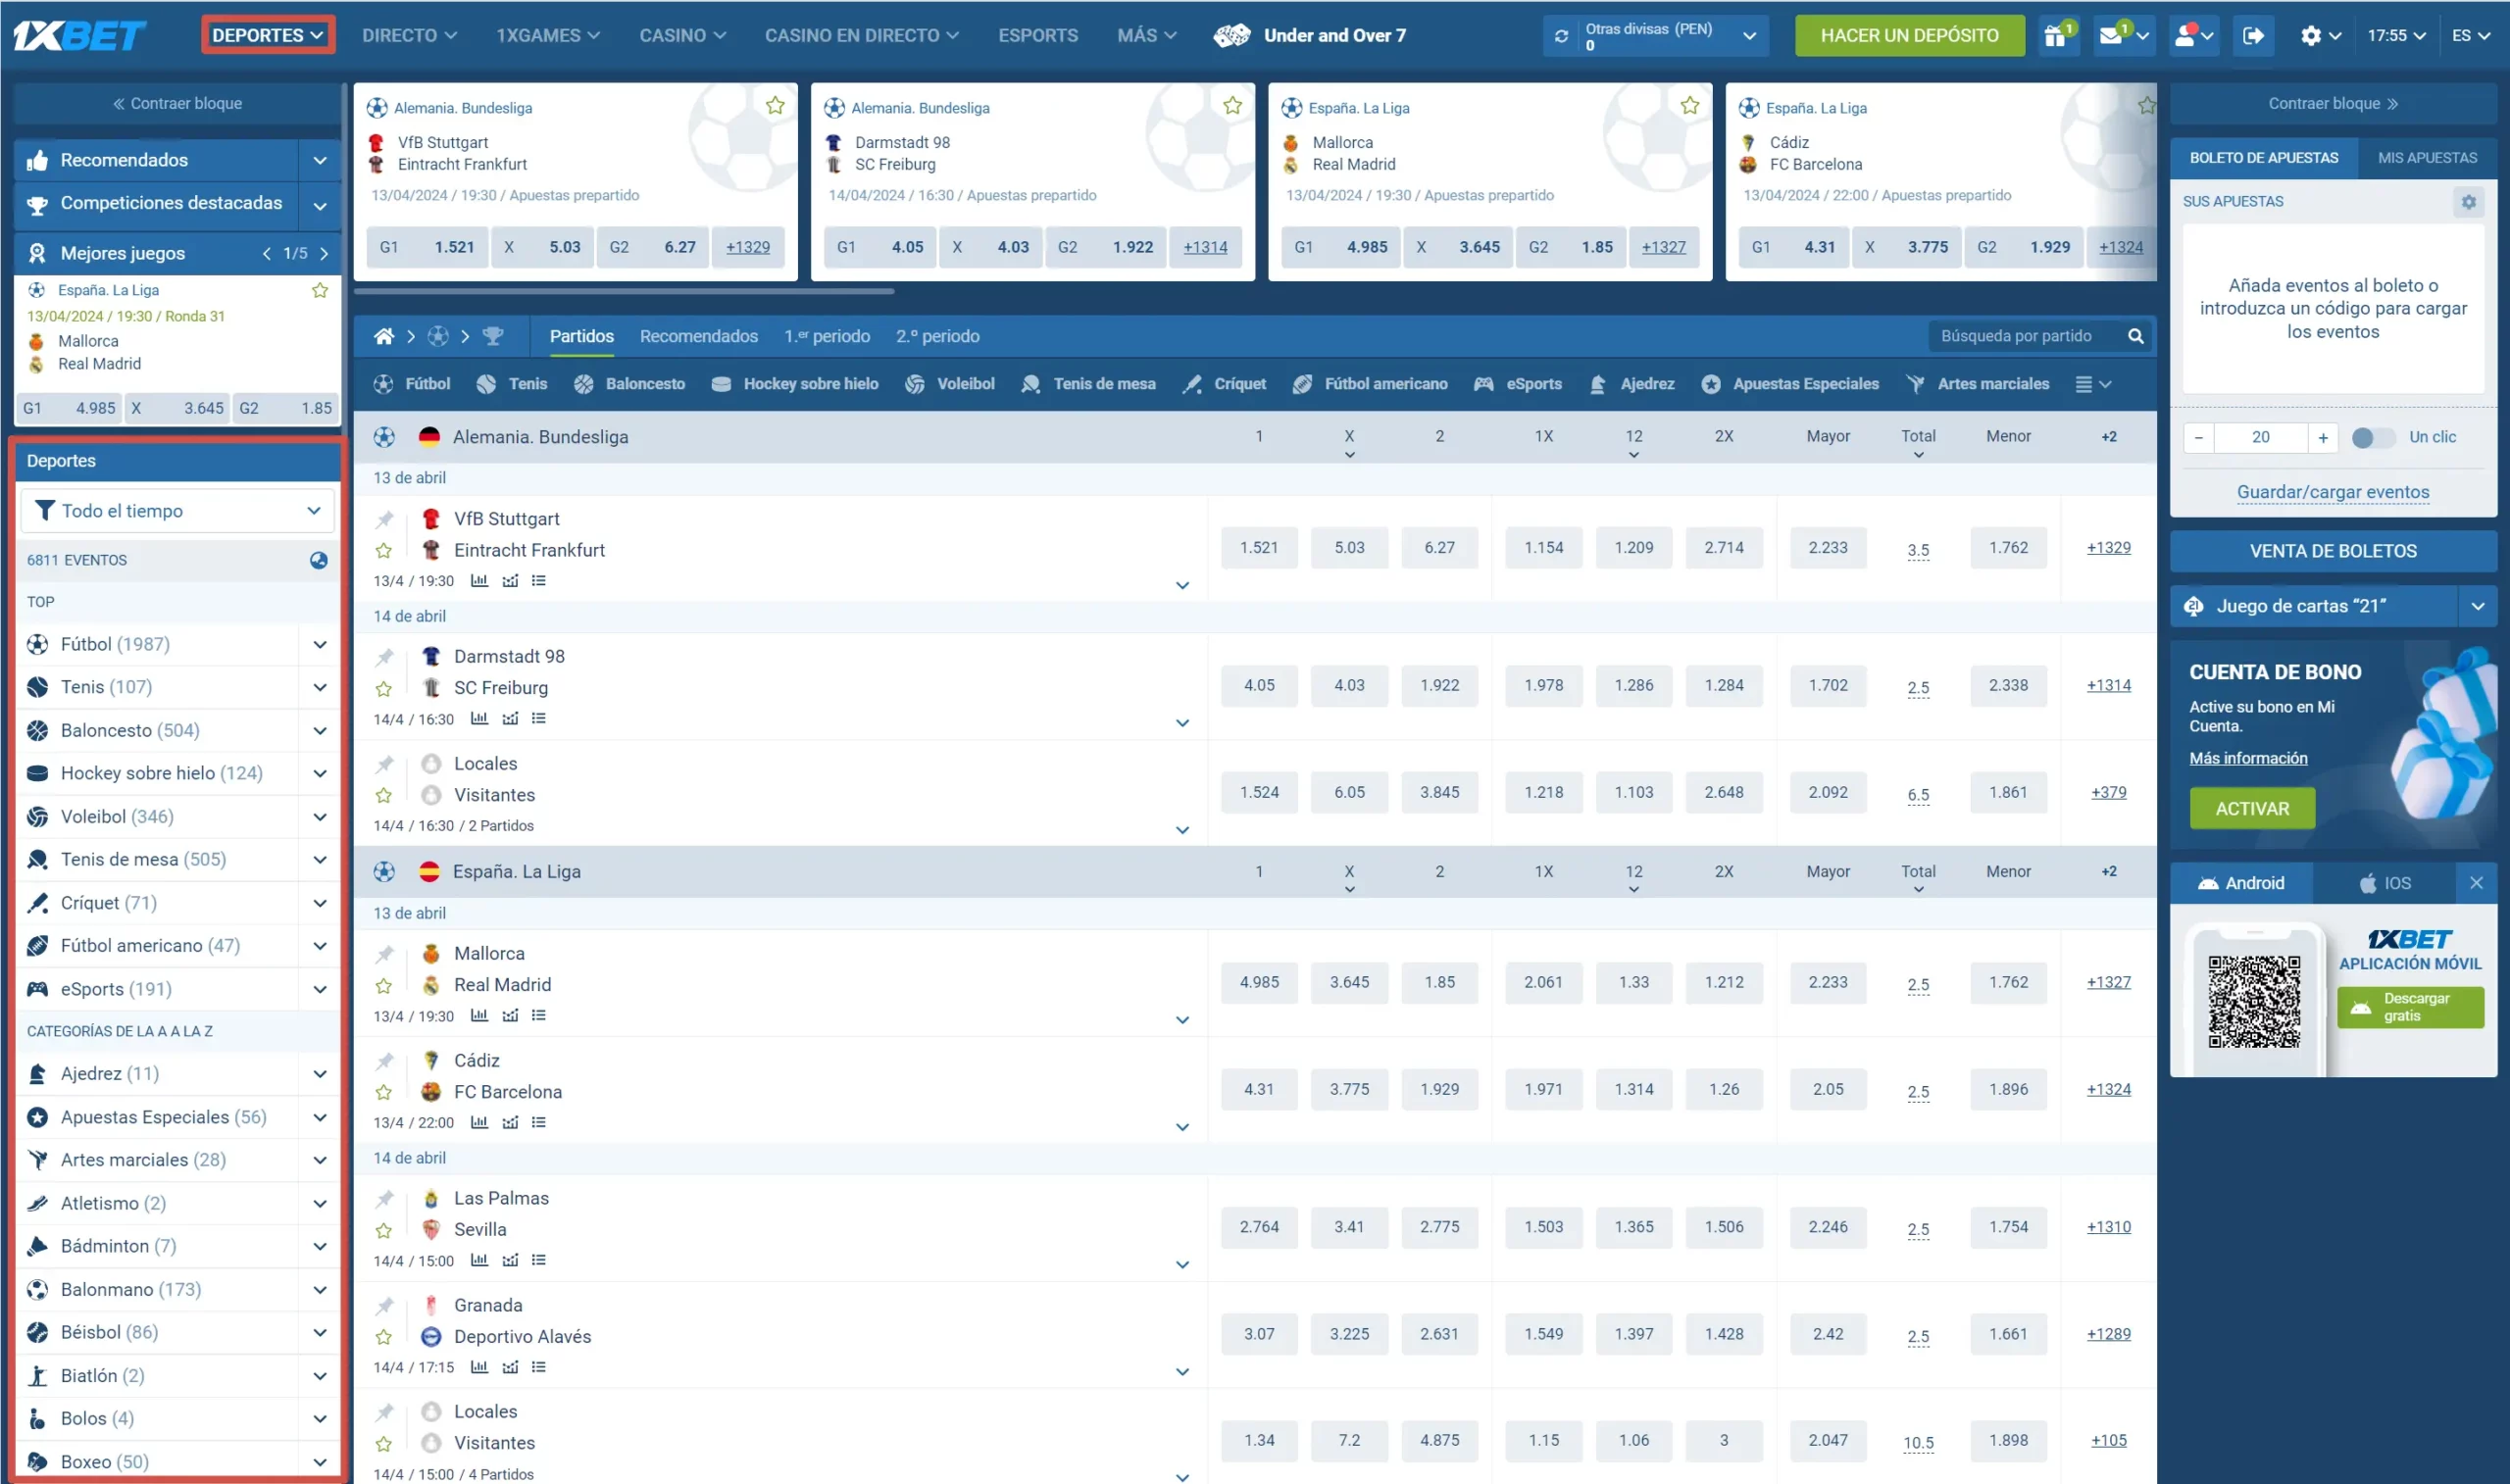Open the gift bonuses icon
The height and width of the screenshot is (1484, 2510).
tap(2058, 35)
